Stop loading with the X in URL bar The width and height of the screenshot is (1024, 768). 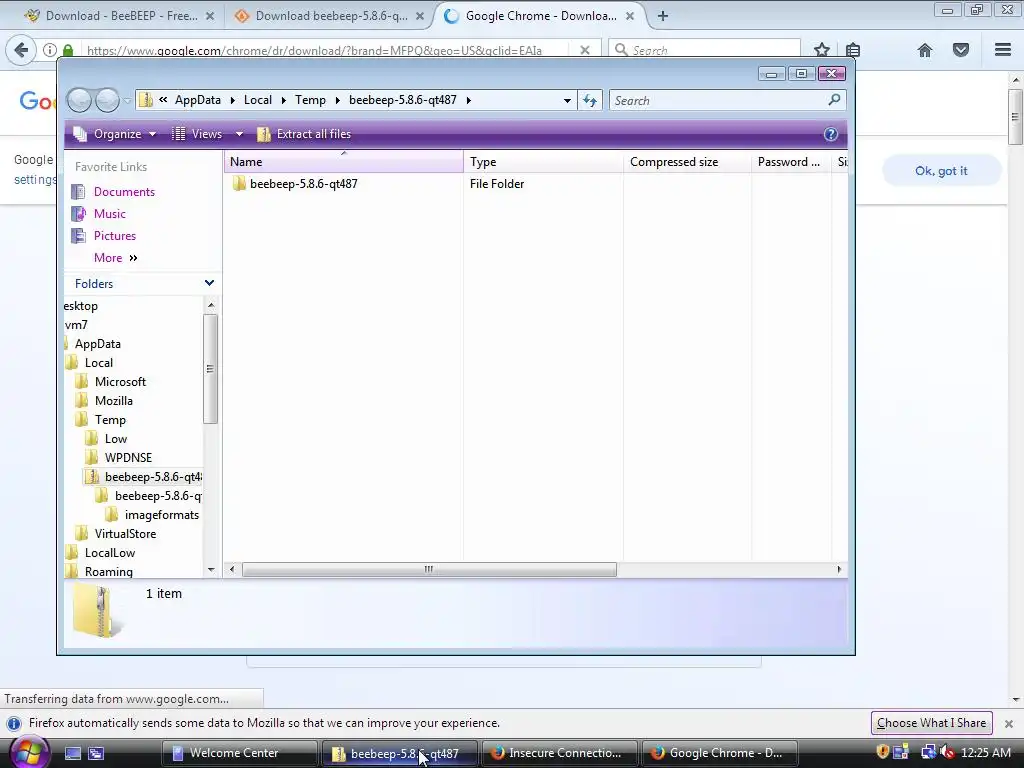585,50
